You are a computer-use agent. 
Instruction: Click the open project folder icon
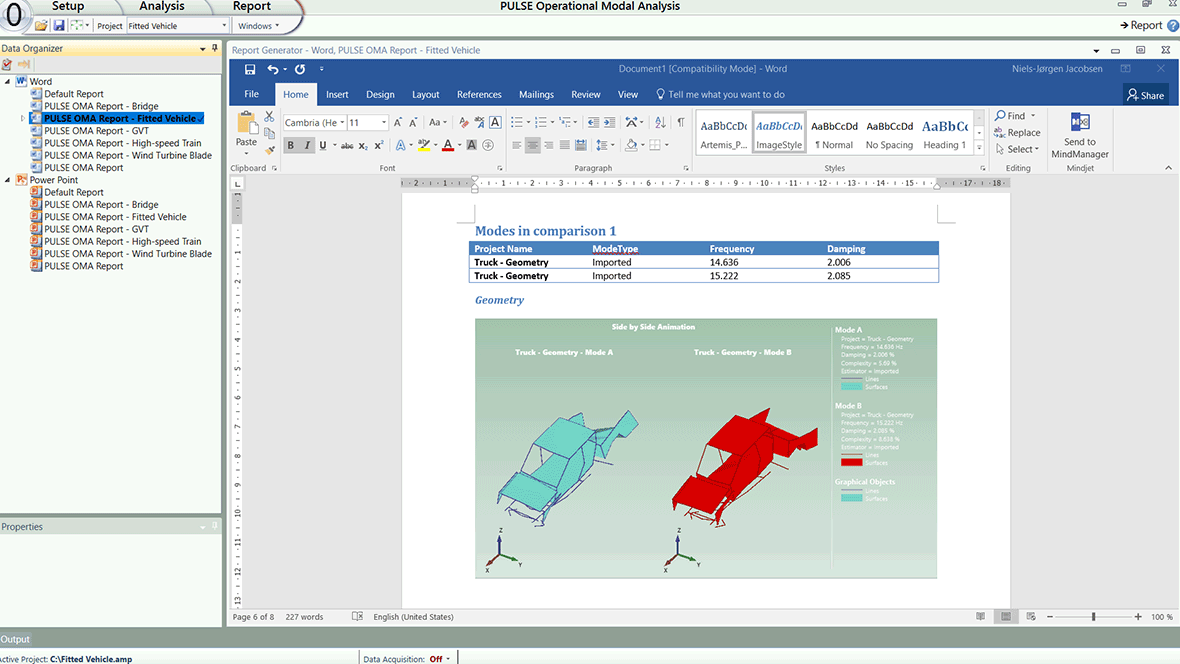coord(42,25)
